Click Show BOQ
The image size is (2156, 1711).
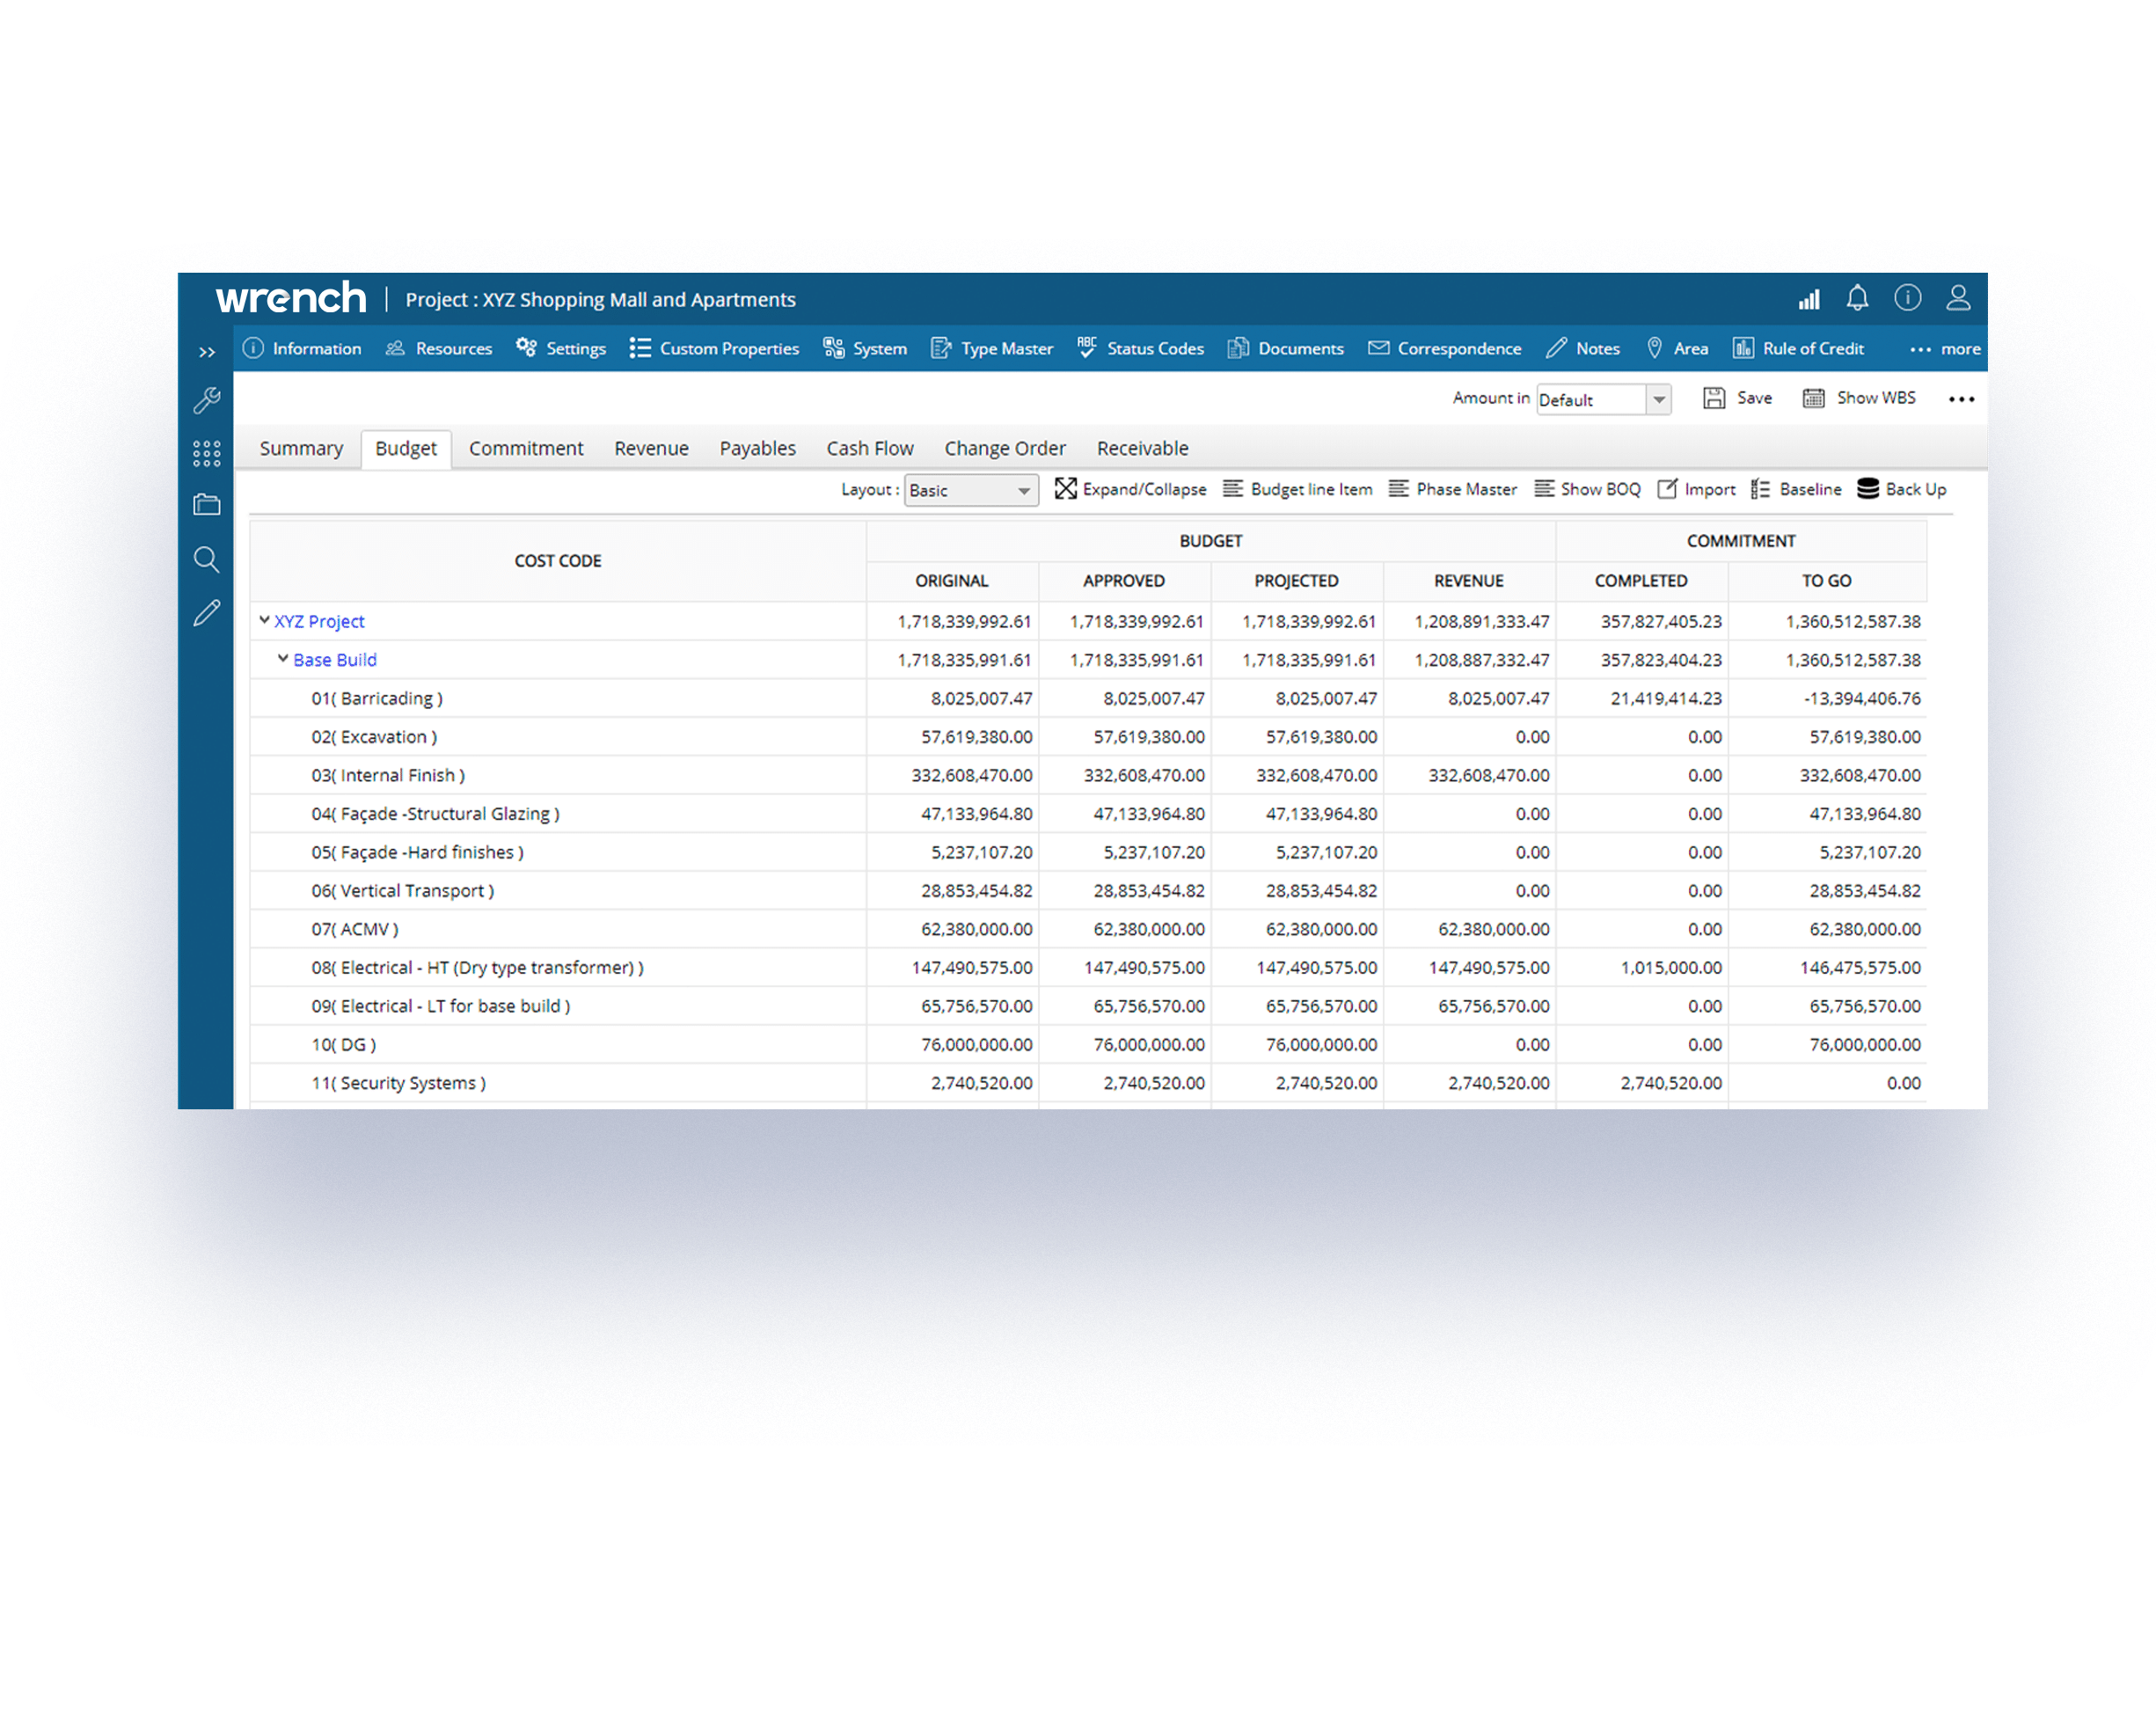(1587, 489)
